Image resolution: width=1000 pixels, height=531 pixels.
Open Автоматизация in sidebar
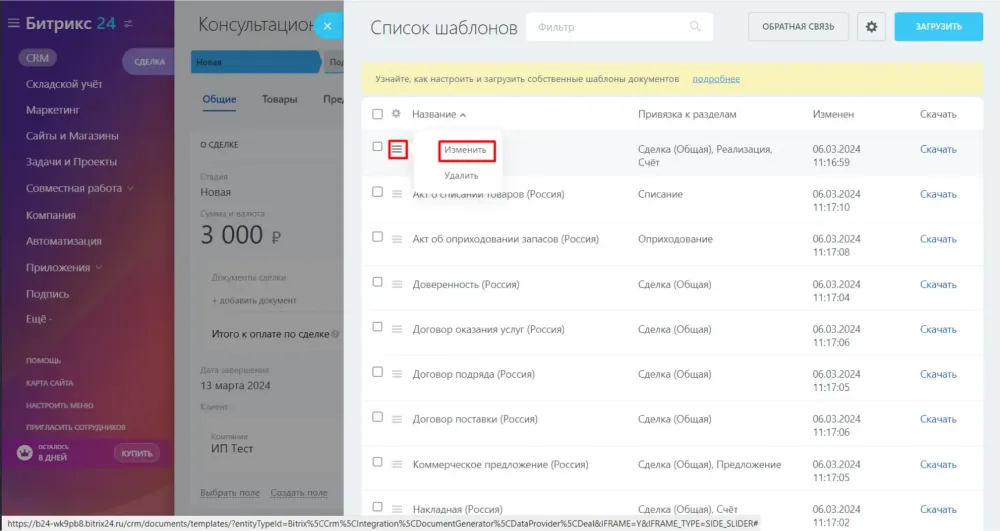(64, 241)
